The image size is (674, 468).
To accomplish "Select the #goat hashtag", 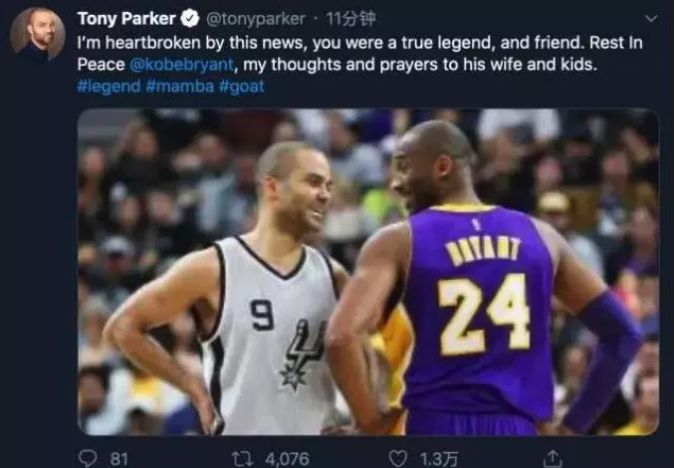I will tap(242, 86).
